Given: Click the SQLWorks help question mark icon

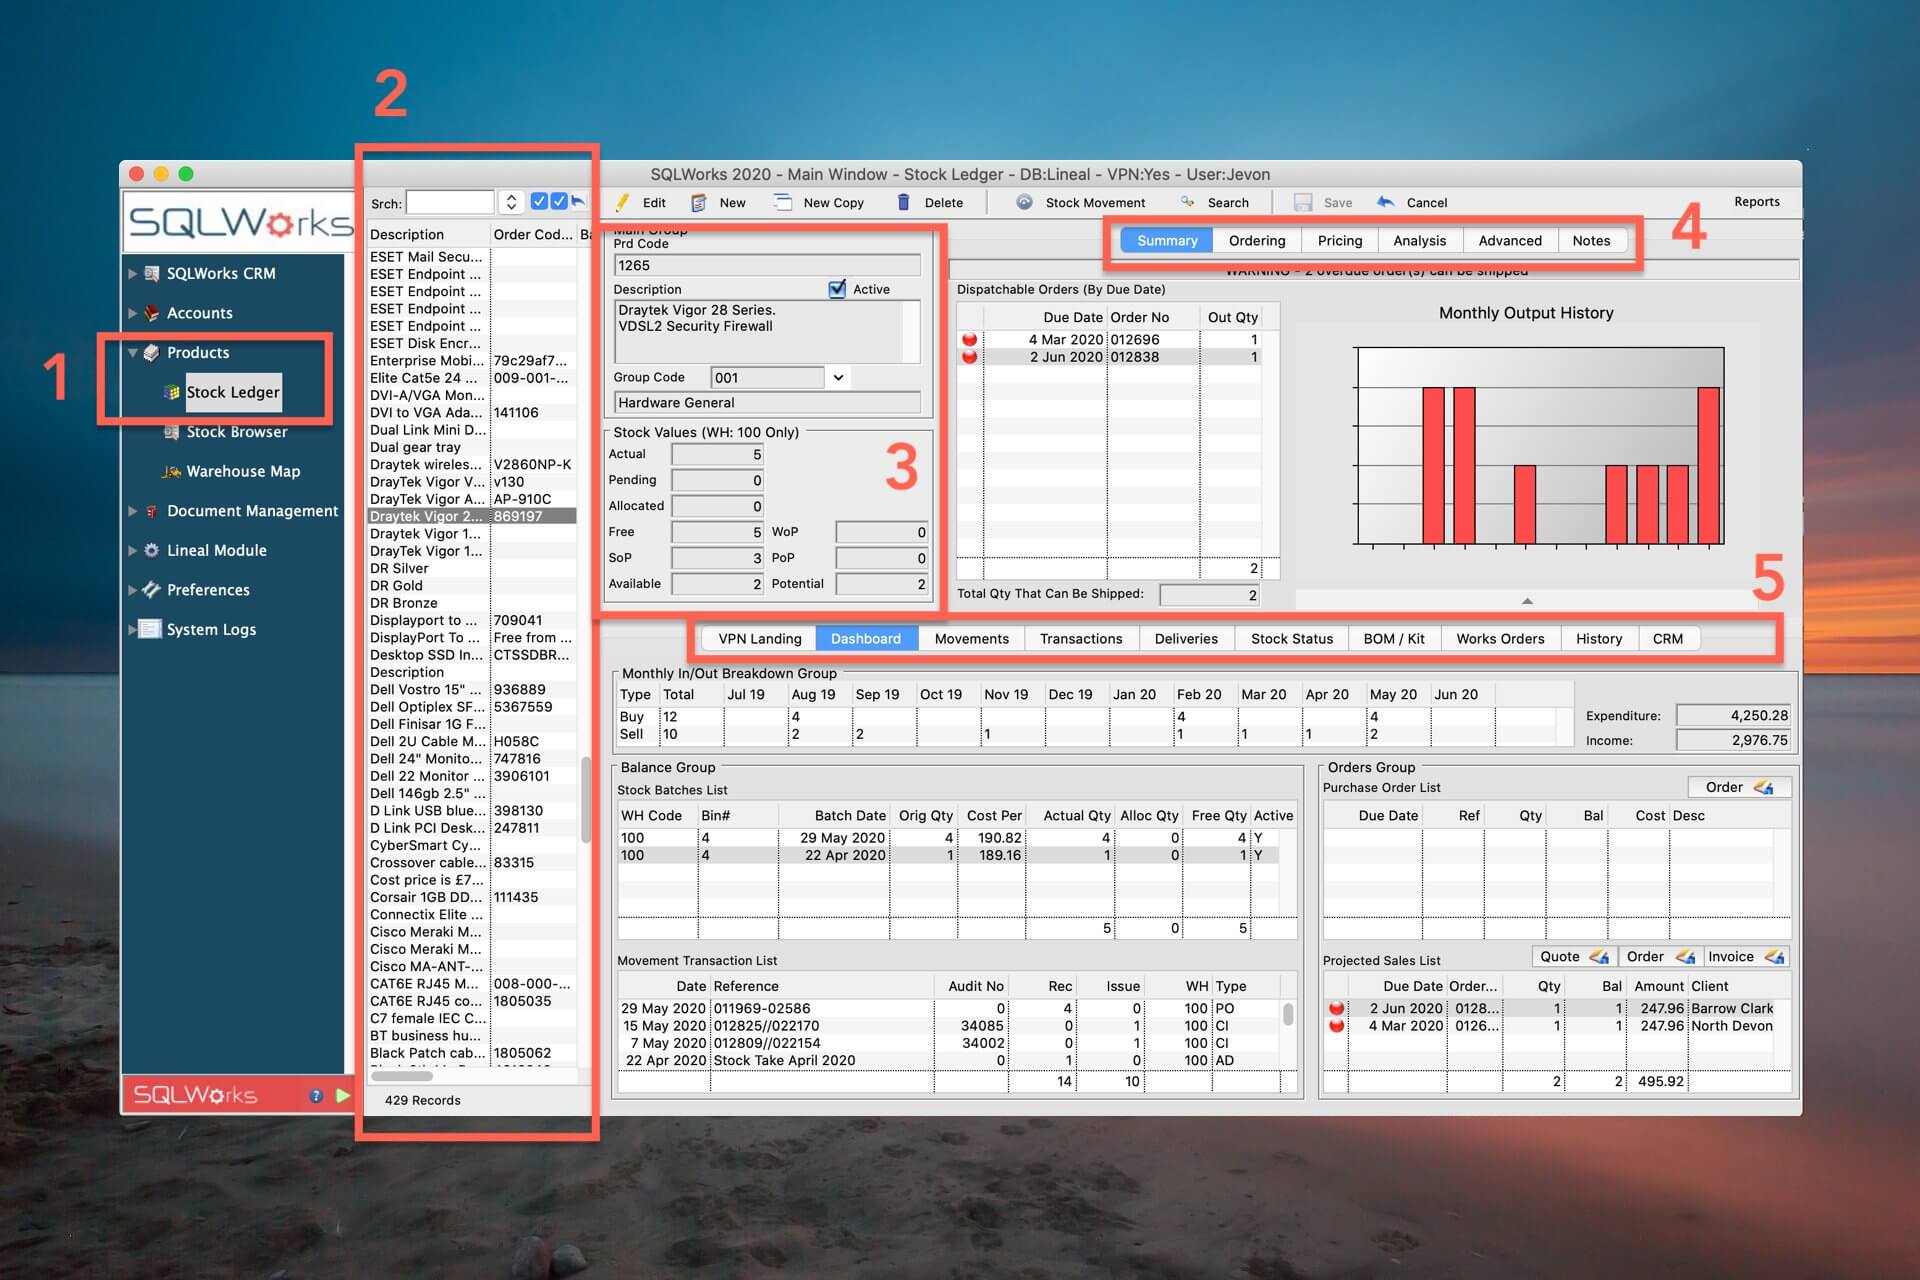Looking at the screenshot, I should point(317,1096).
